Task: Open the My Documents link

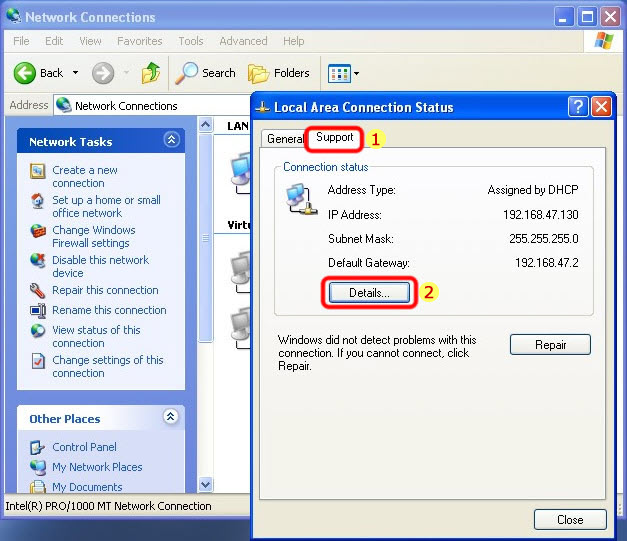Action: [87, 487]
